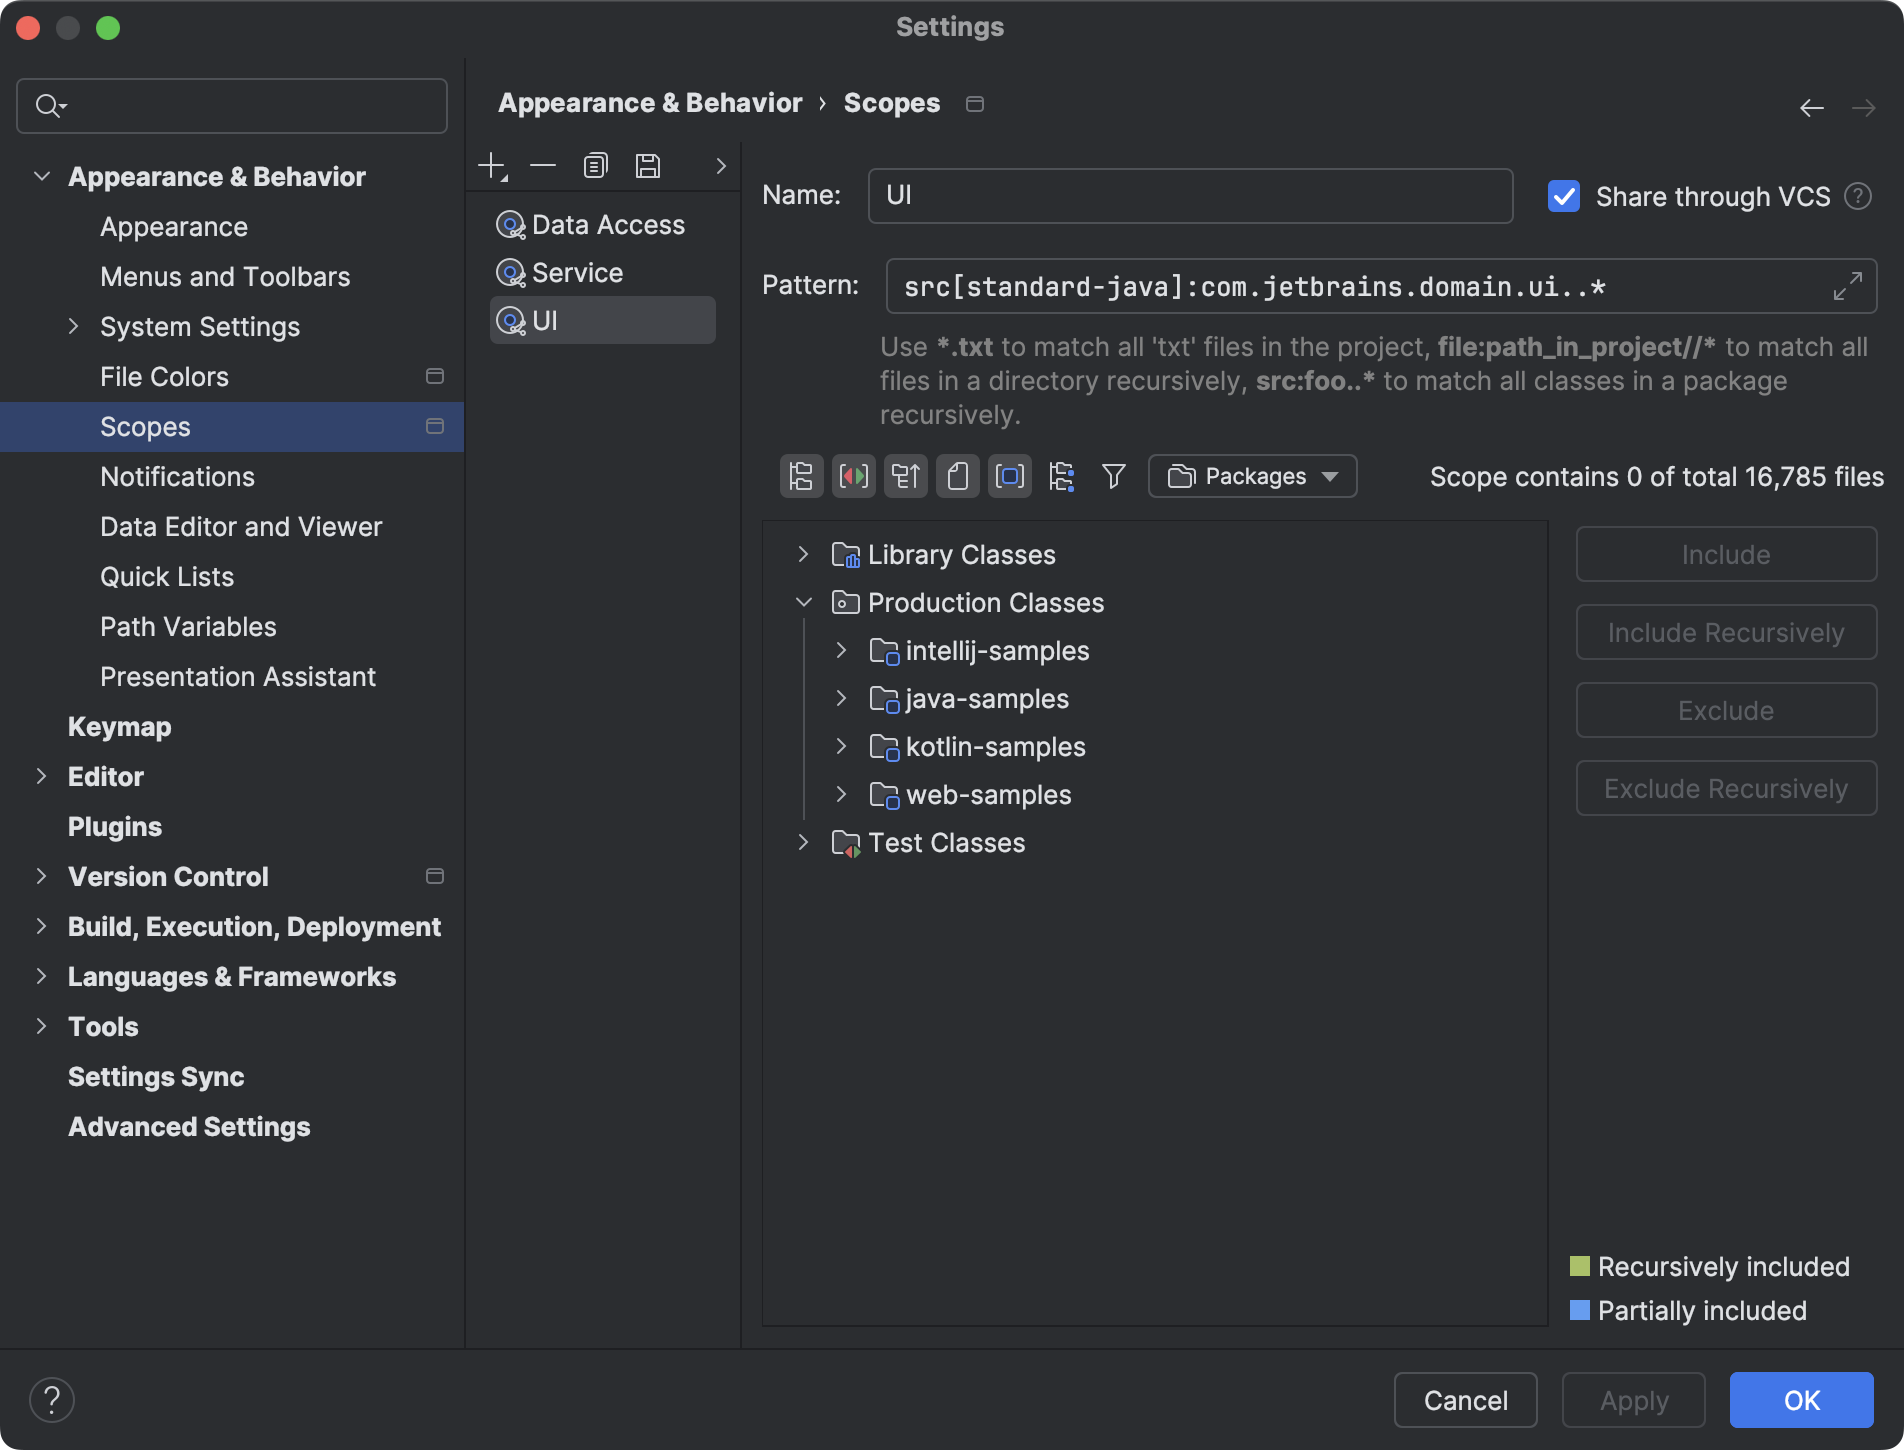
Task: Click the Scopes settings indicator icon
Action: 434,426
